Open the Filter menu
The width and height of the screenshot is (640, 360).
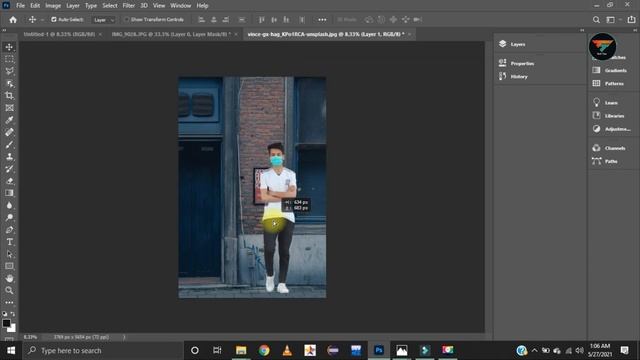(x=129, y=6)
